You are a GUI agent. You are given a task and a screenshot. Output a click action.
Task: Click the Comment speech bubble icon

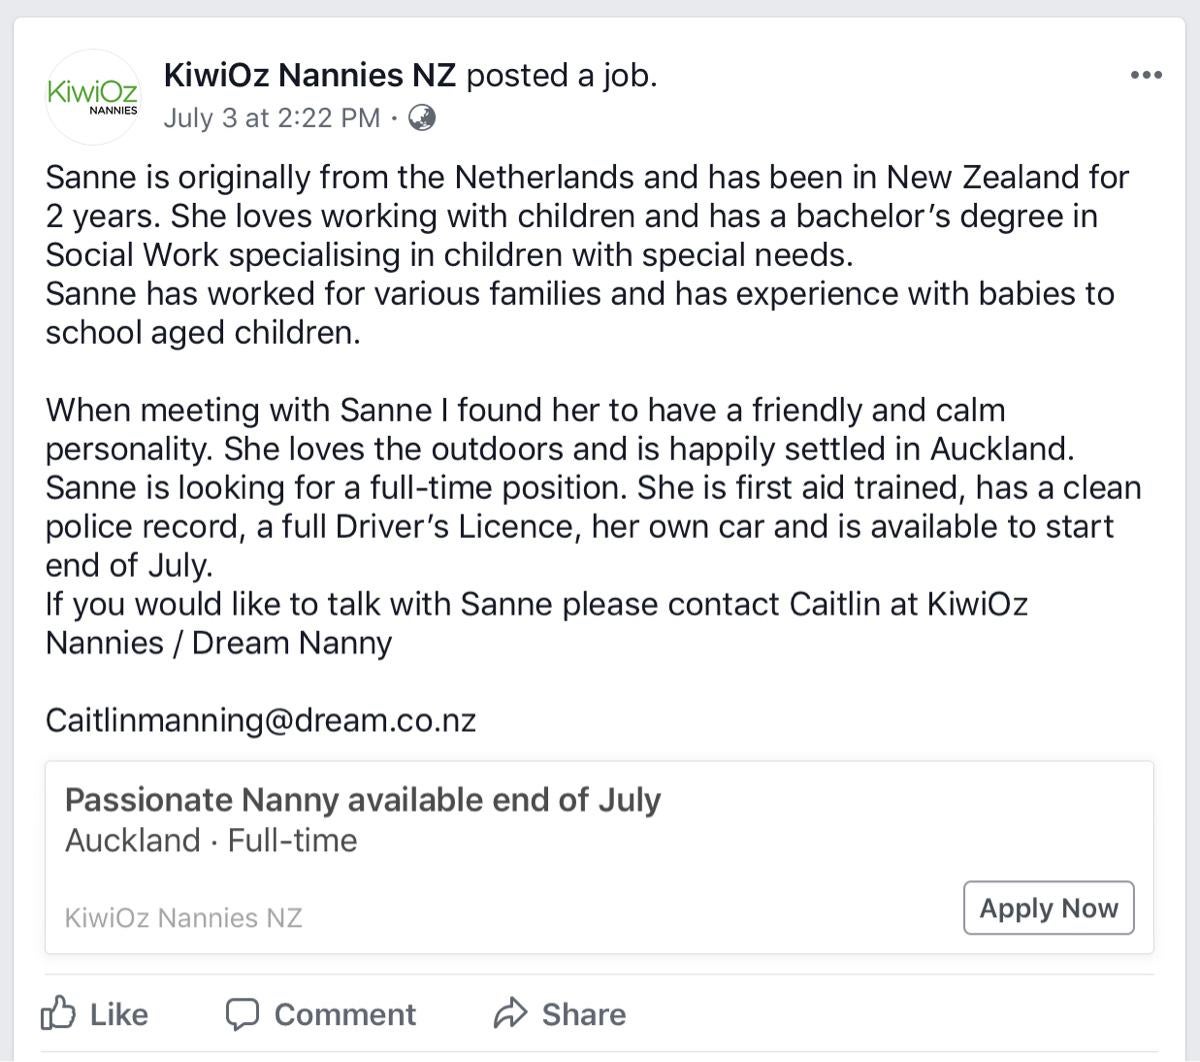tap(242, 1014)
